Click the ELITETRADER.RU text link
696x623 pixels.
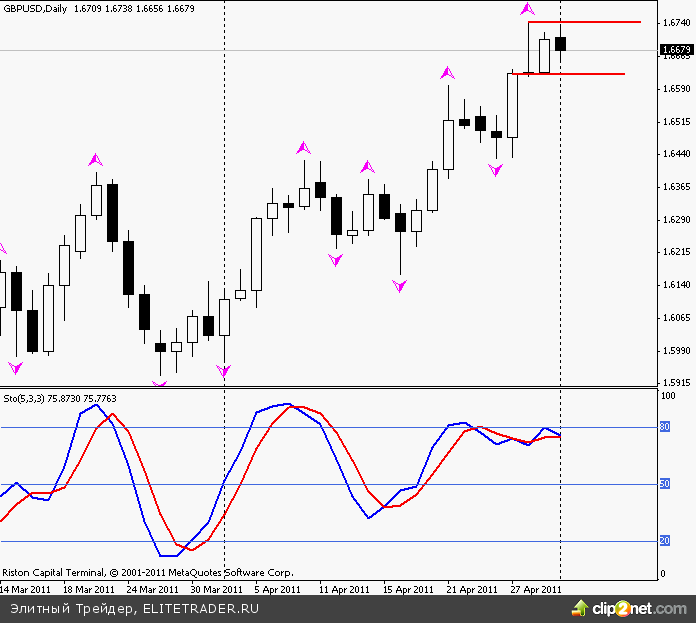click(201, 608)
